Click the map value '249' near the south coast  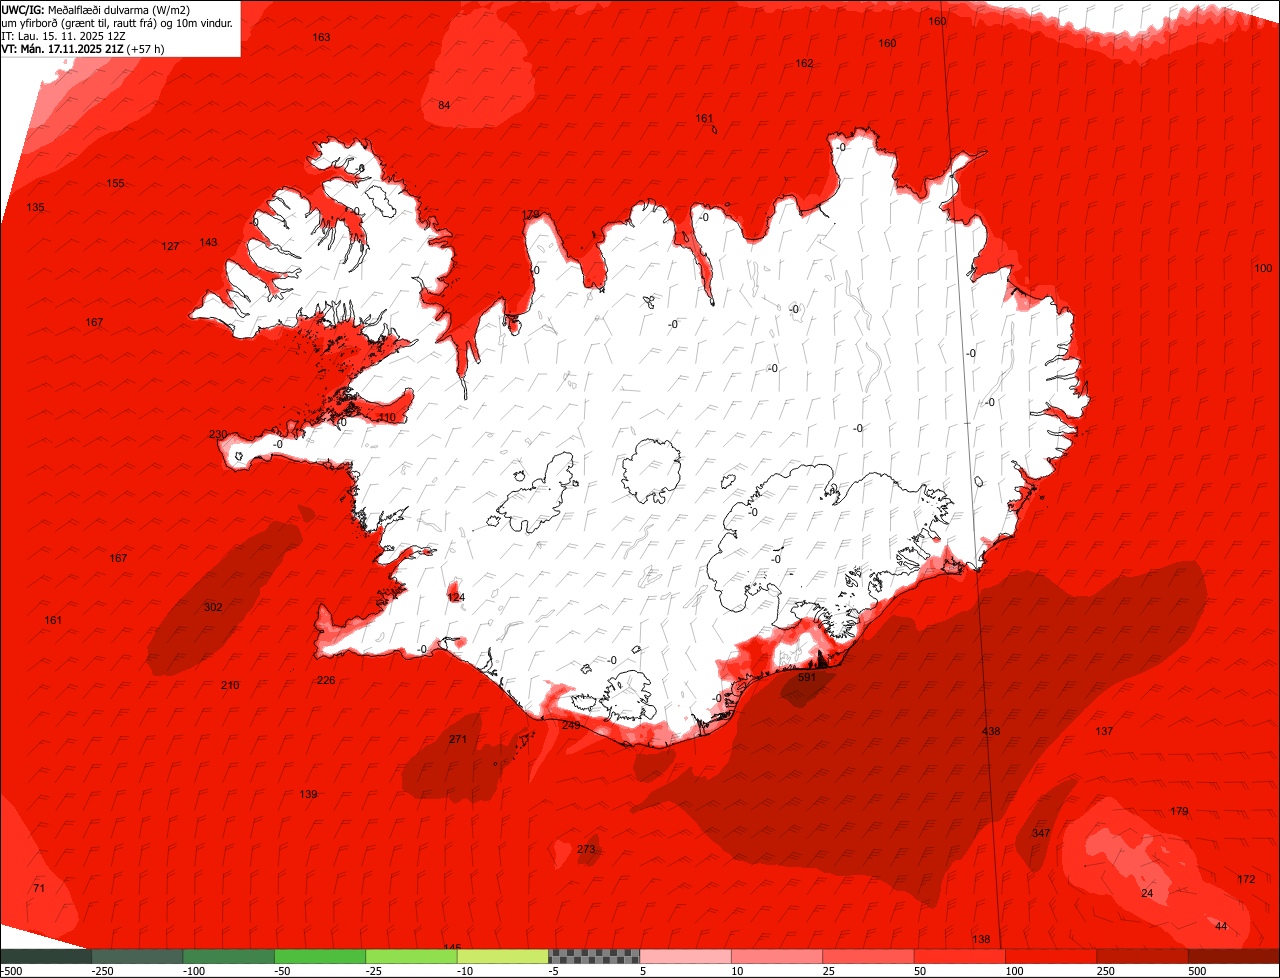pyautogui.click(x=571, y=726)
